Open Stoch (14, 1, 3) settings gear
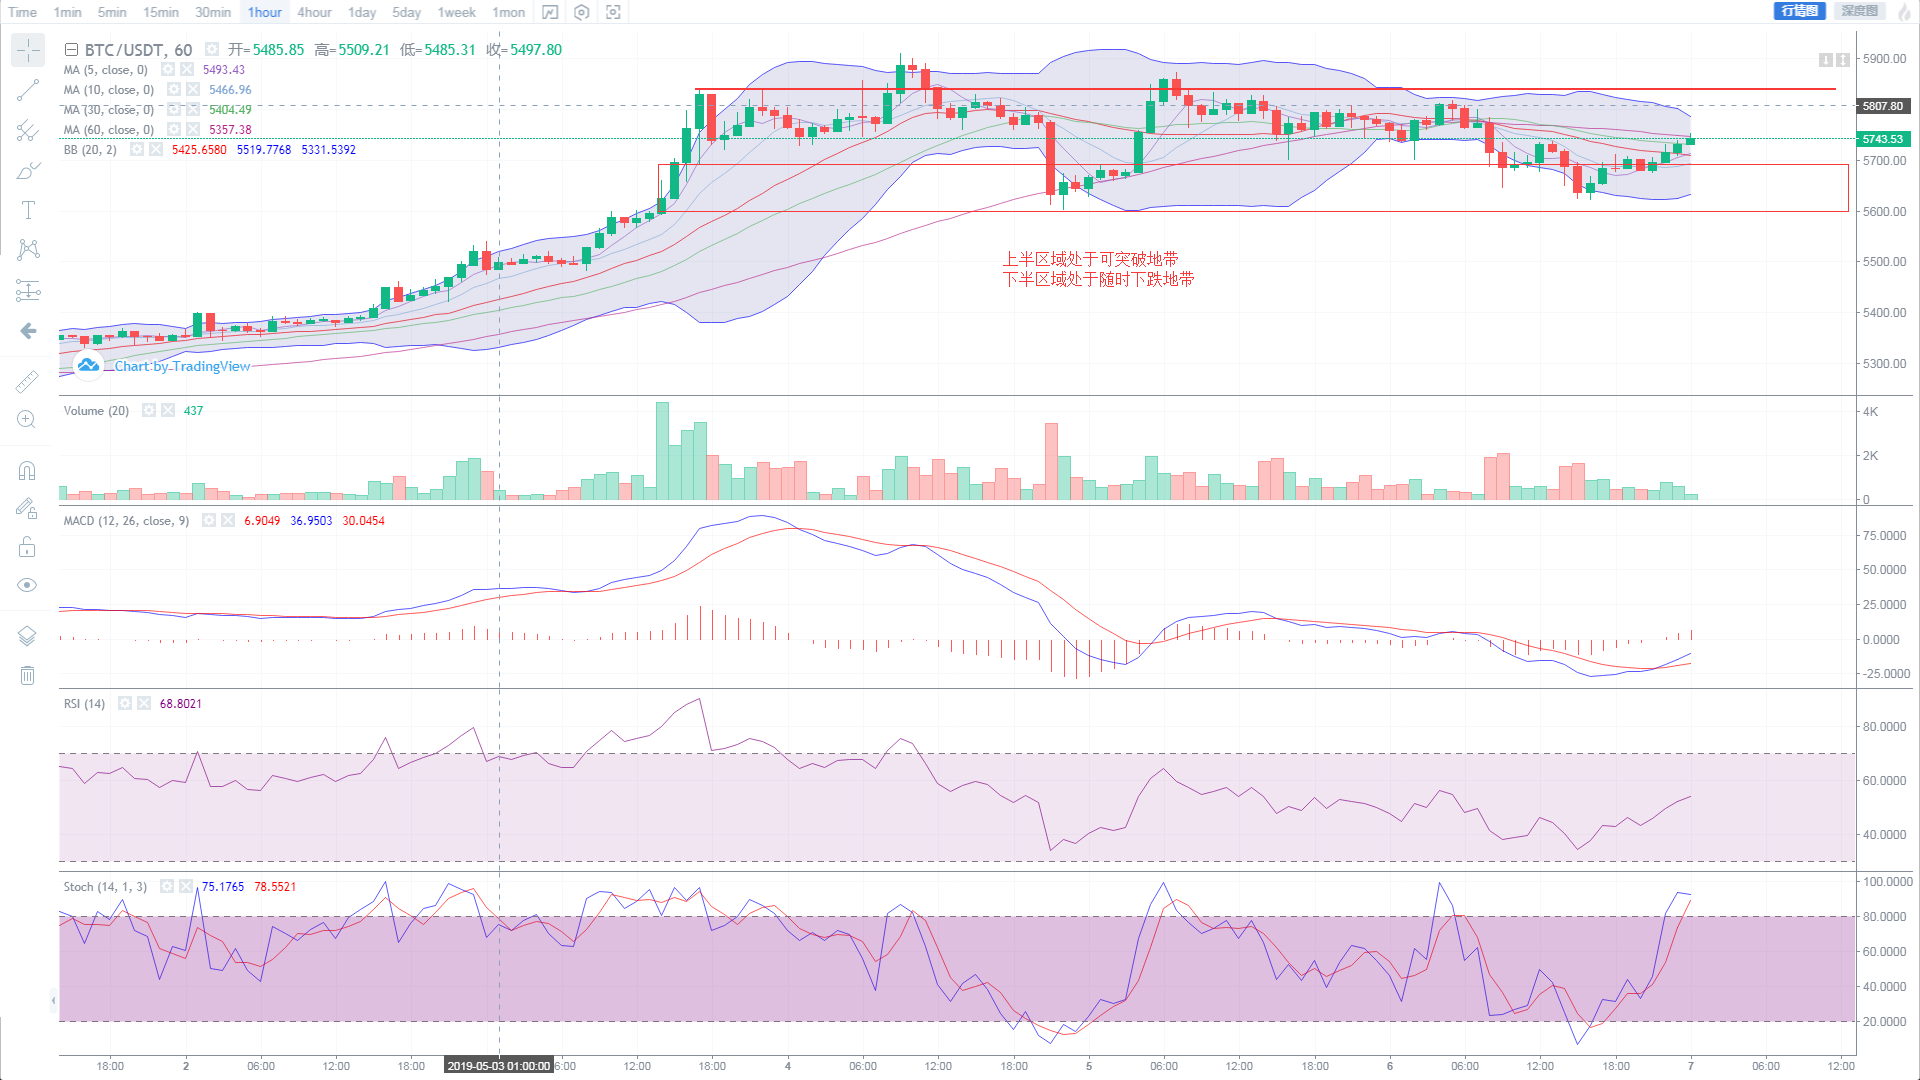This screenshot has width=1920, height=1080. coord(167,887)
